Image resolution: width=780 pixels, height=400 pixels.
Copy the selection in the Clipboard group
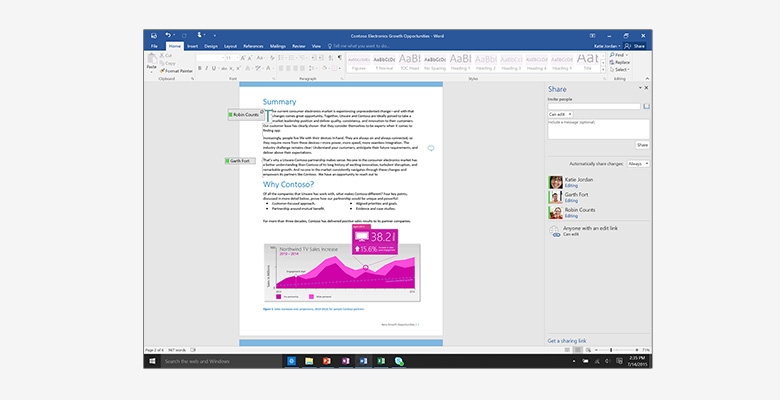coord(167,63)
